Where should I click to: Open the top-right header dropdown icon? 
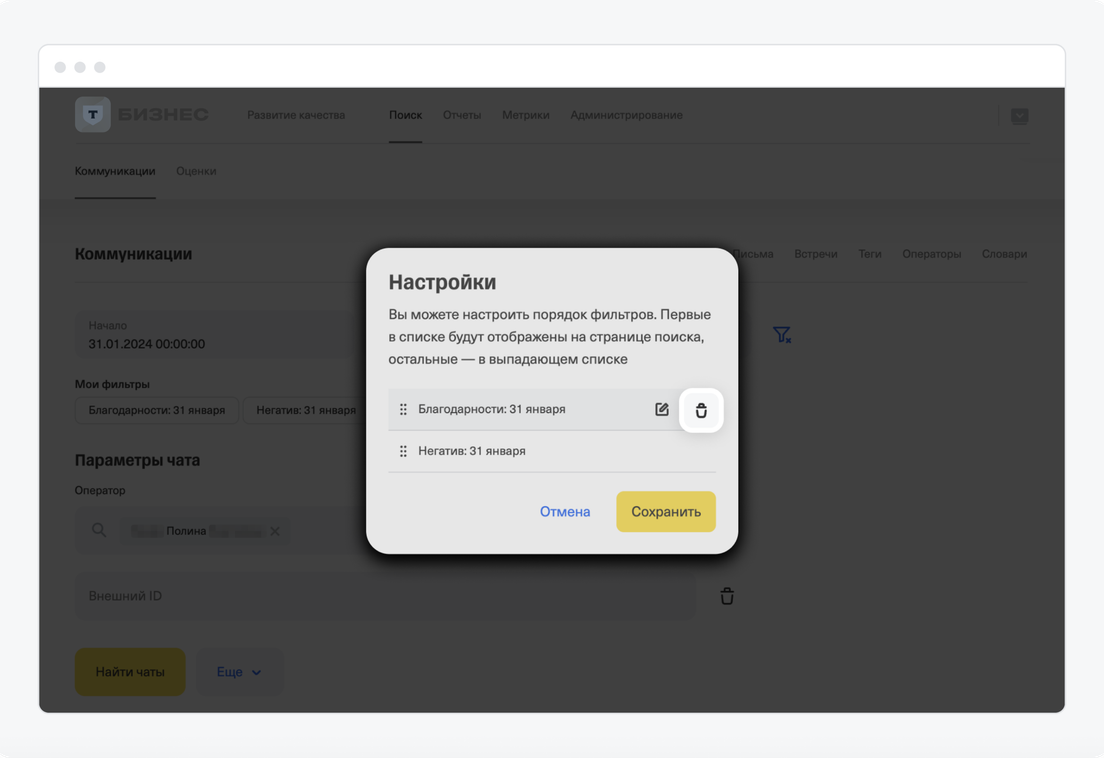tap(1019, 116)
